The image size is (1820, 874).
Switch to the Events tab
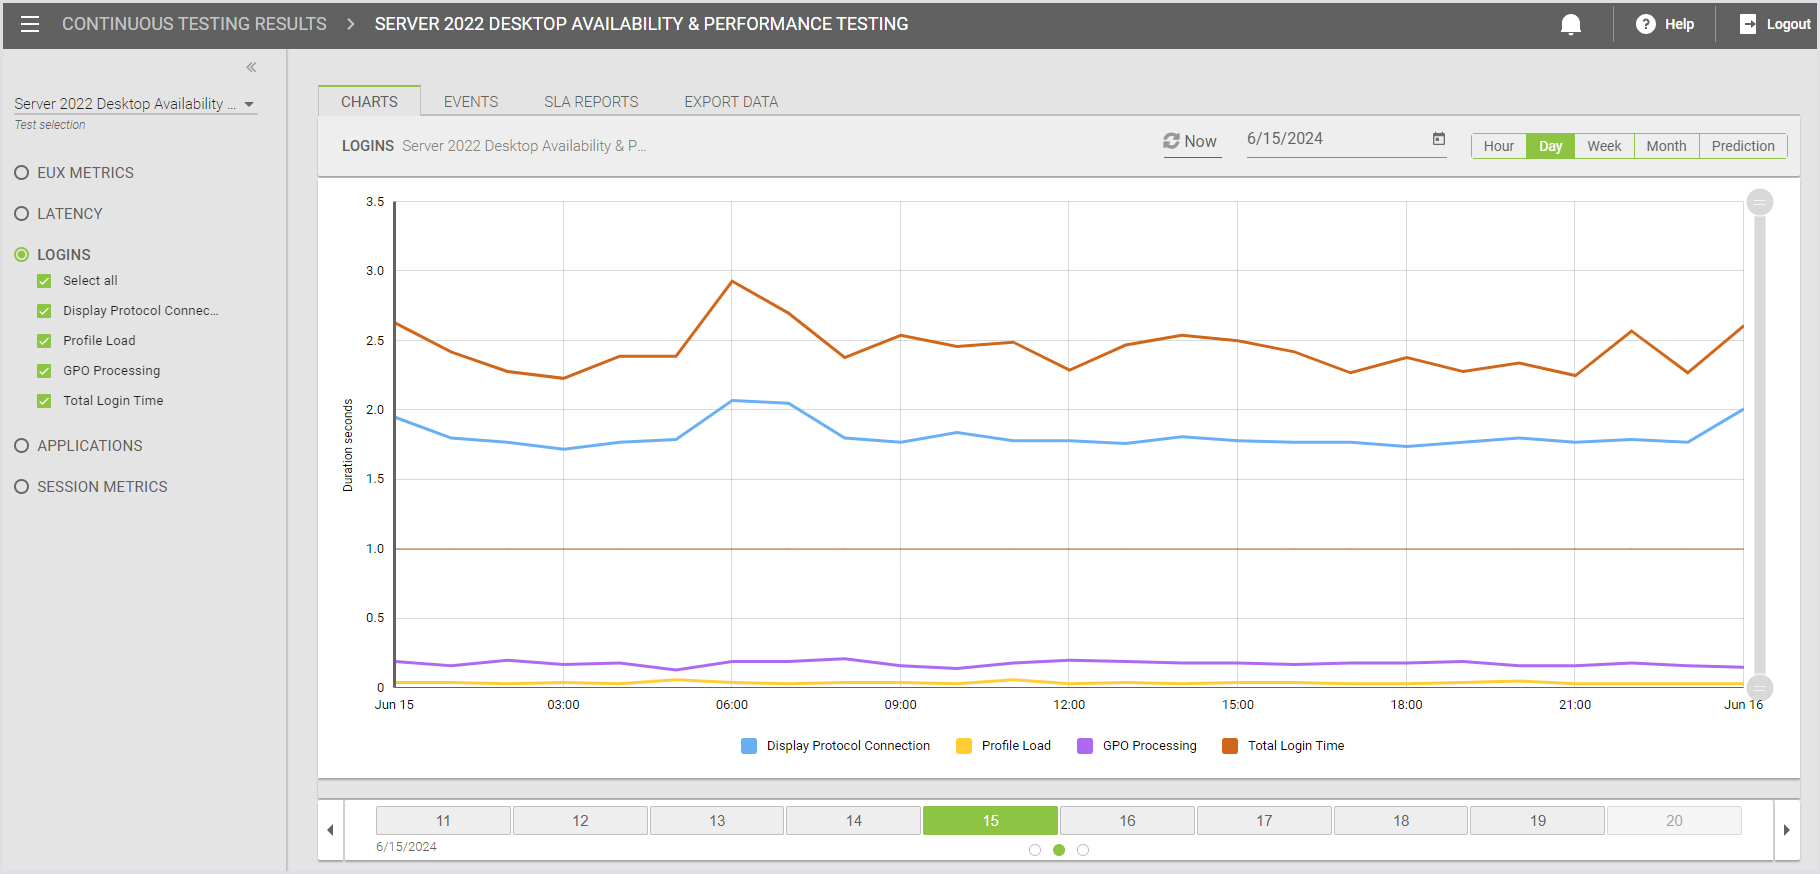(470, 102)
